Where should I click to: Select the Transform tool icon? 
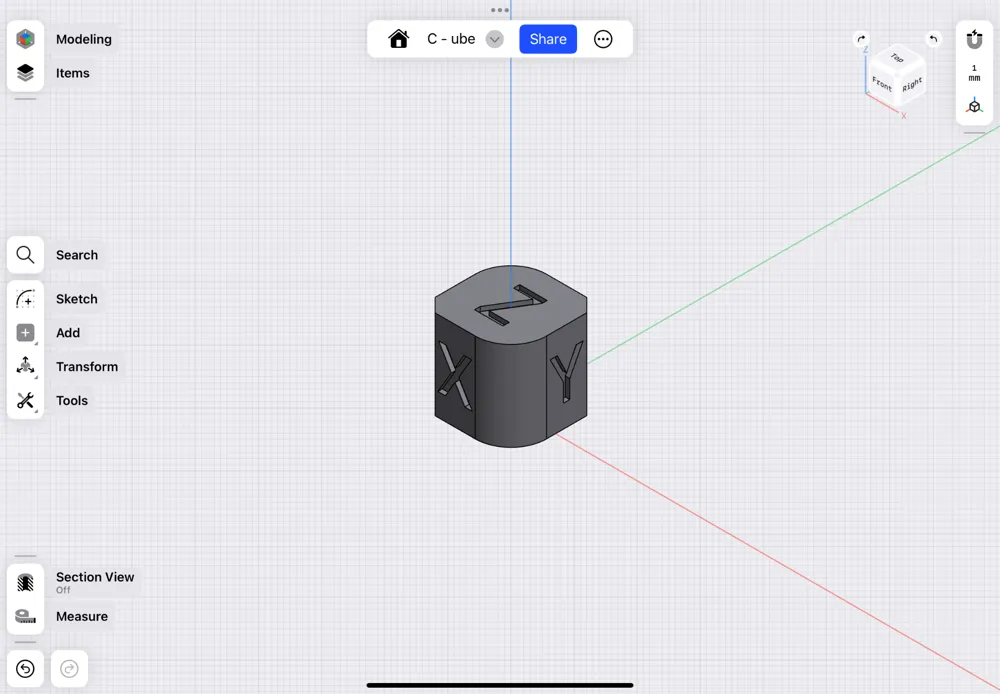26,366
